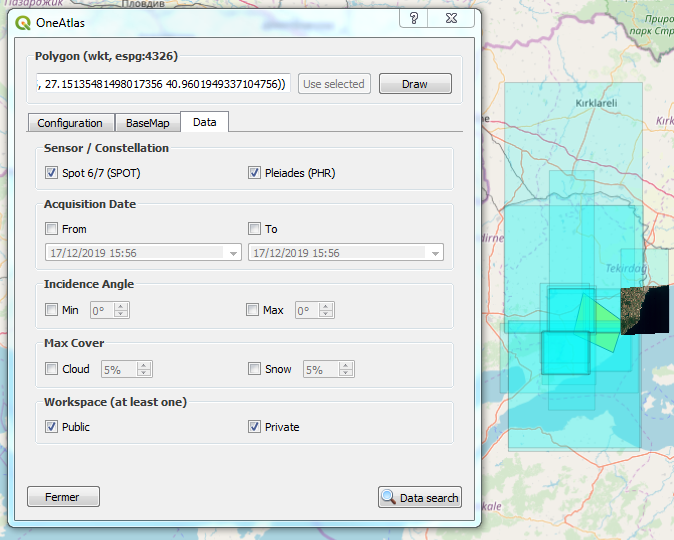Viewport: 674px width, 540px height.
Task: Click the Max incidence angle 0° field
Action: pyautogui.click(x=315, y=310)
